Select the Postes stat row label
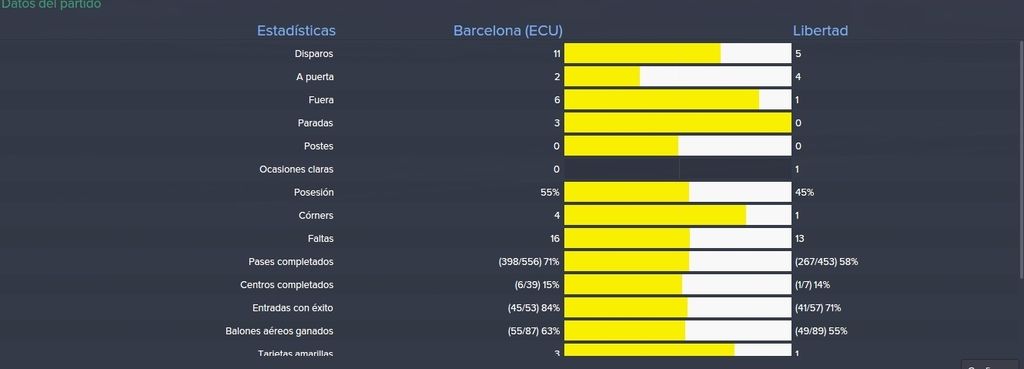1024x369 pixels. point(319,146)
